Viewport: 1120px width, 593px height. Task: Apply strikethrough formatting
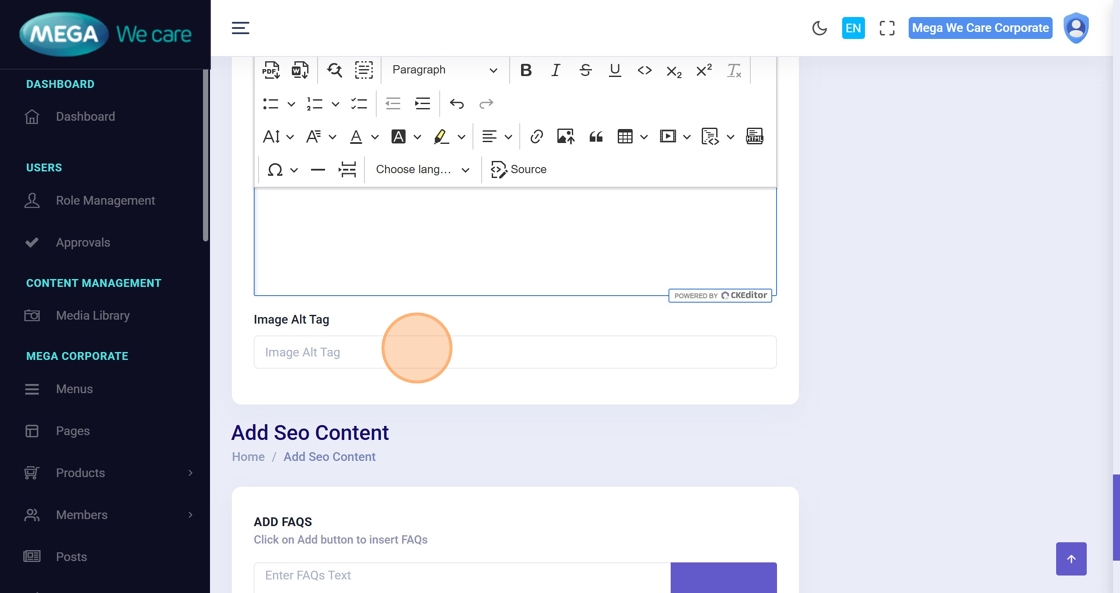(585, 70)
